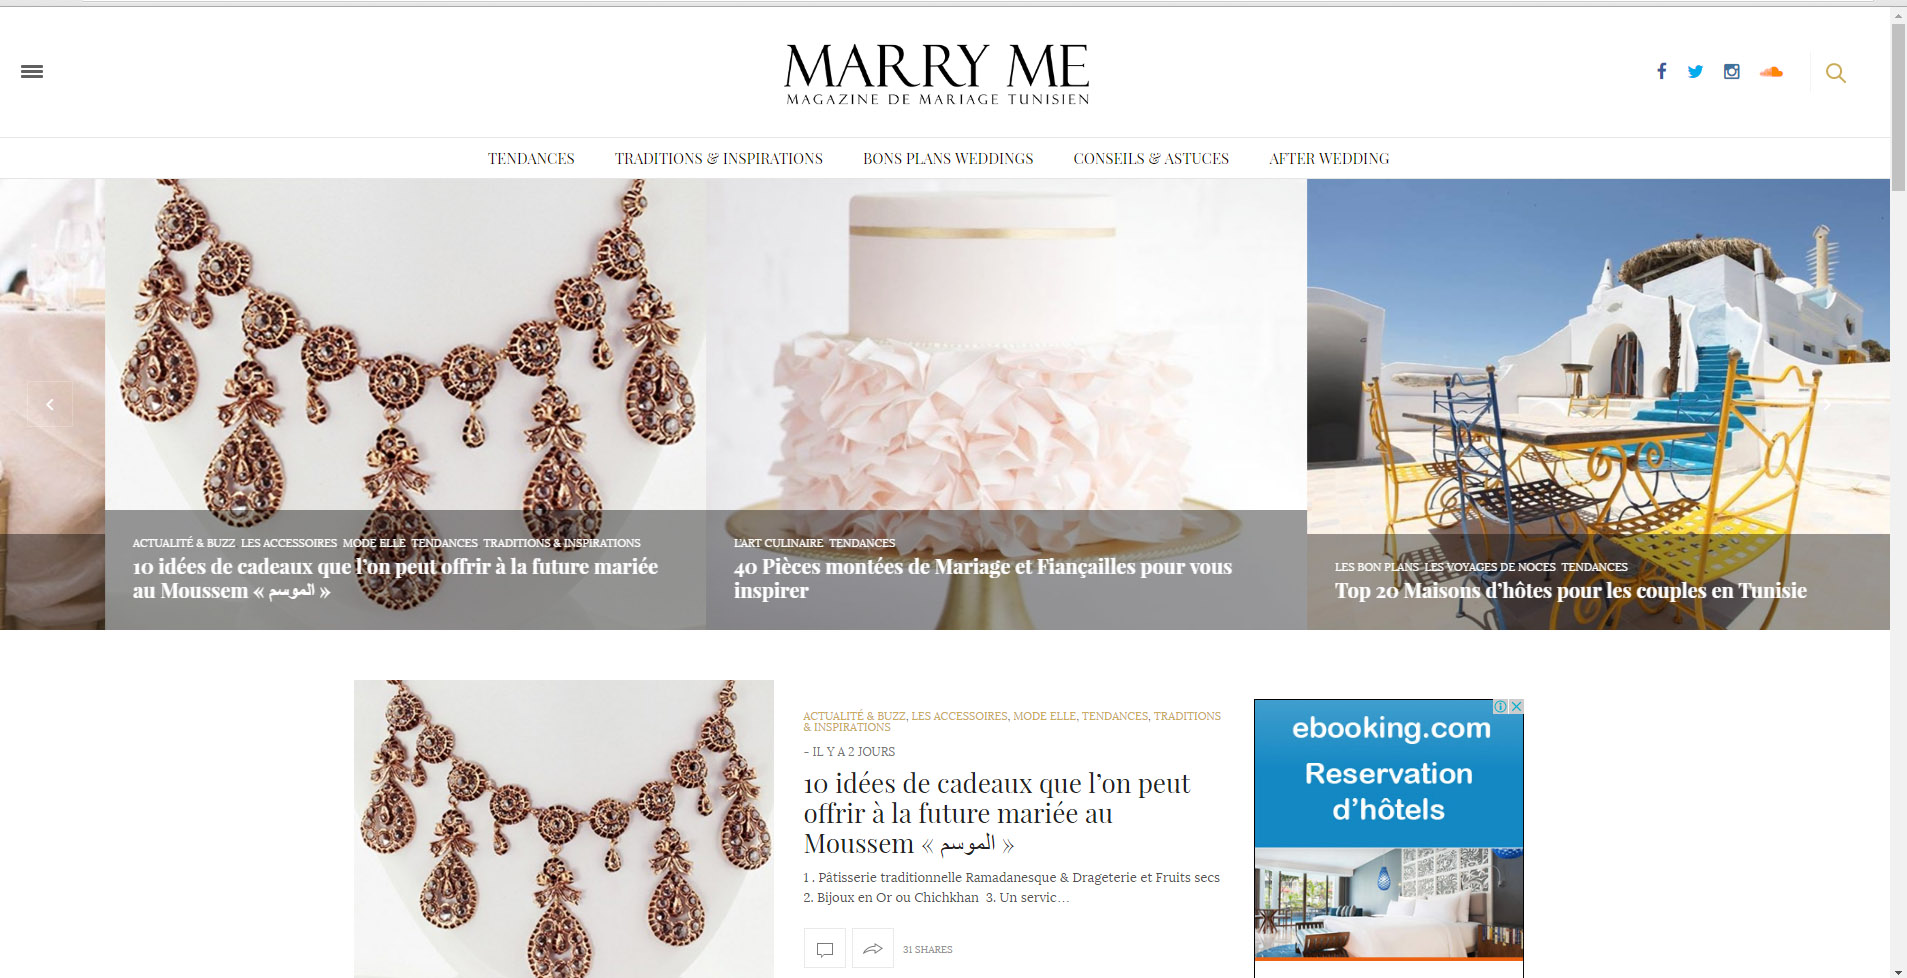Viewport: 1907px width, 978px height.
Task: Open the ad info icon
Action: [x=1500, y=706]
